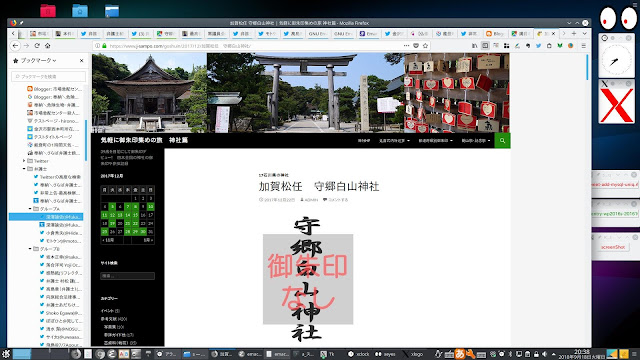The width and height of the screenshot is (640, 360).
Task: Go to previous month « 11月
Action: tap(108, 240)
